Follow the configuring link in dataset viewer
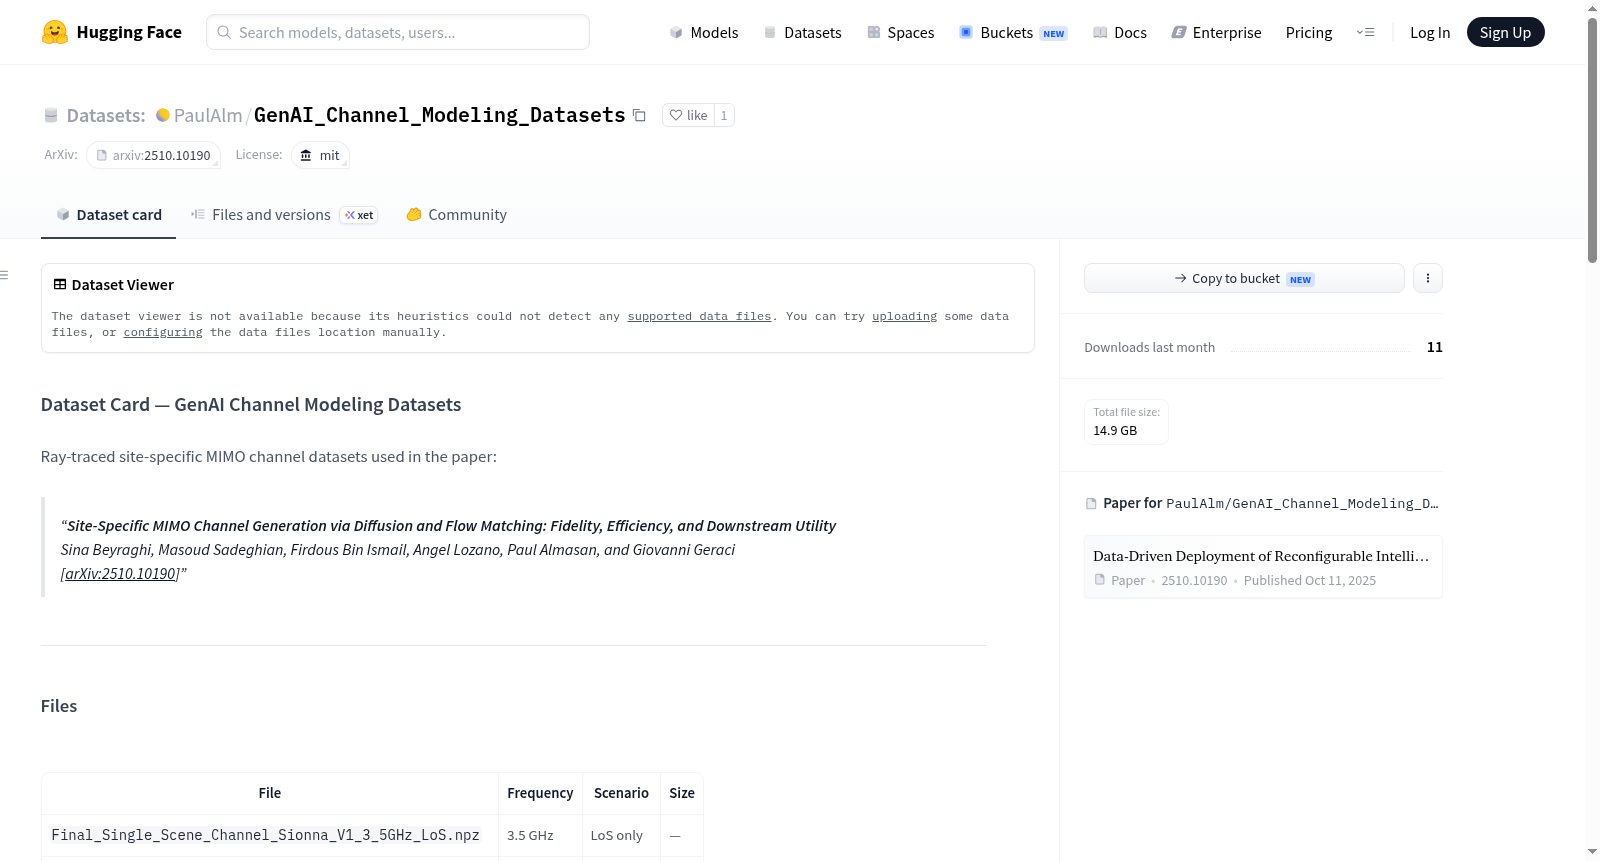This screenshot has width=1600, height=861. coord(163,332)
